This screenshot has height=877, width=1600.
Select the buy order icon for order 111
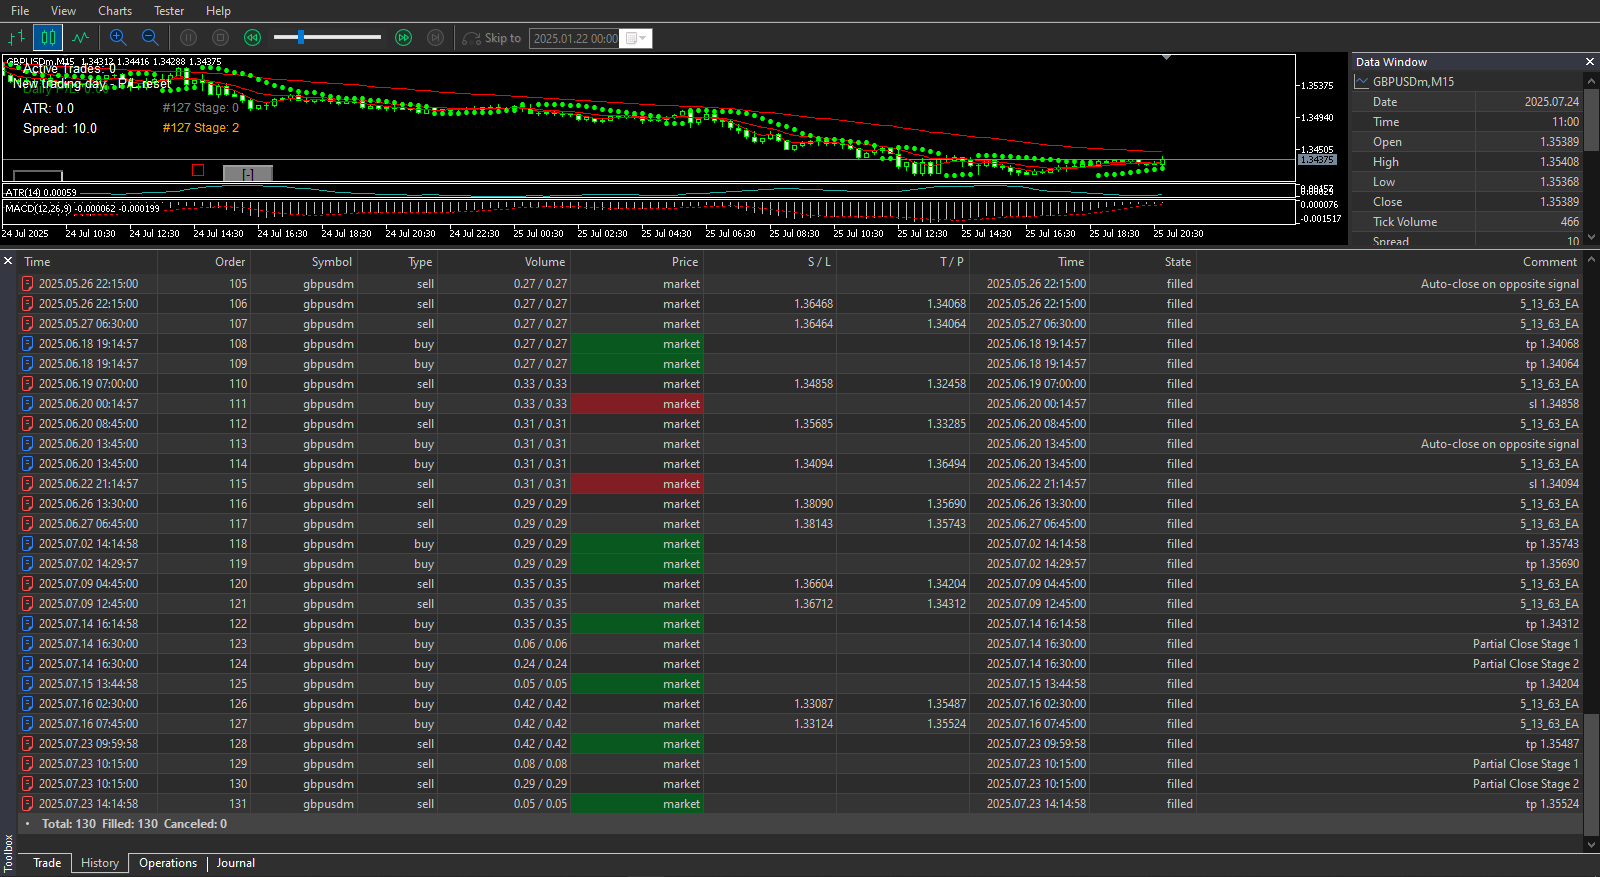coord(28,404)
